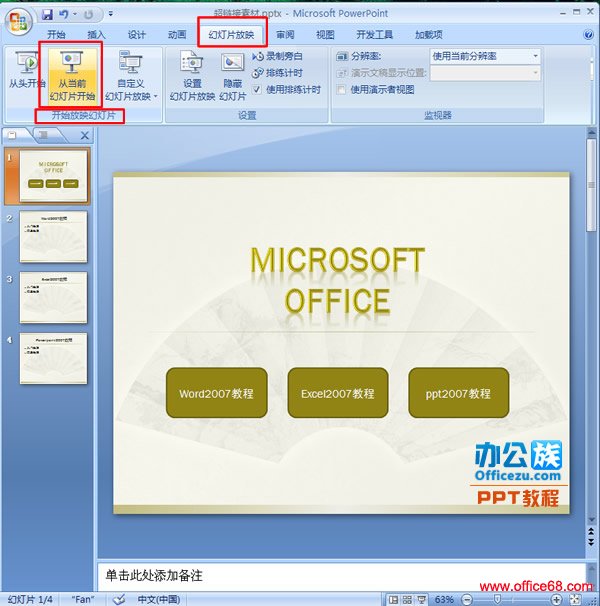Image resolution: width=600 pixels, height=606 pixels.
Task: Click scroll-up arrow of slide editor scrollbar
Action: tap(591, 133)
